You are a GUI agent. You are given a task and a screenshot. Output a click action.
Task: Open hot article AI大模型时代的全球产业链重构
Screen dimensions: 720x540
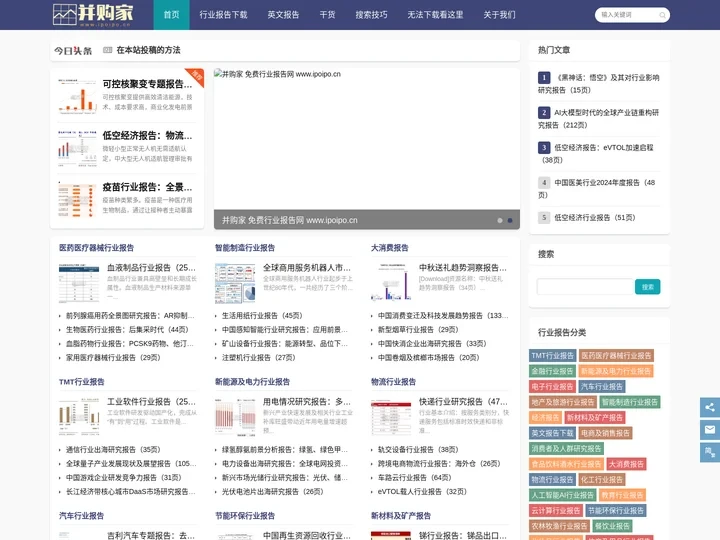[x=599, y=118]
